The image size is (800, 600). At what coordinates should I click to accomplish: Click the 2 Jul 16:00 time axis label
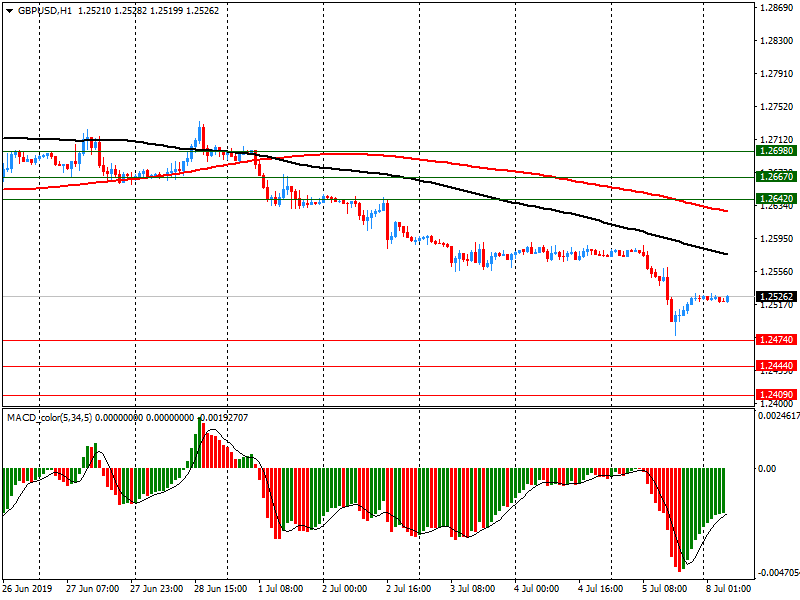coord(409,589)
